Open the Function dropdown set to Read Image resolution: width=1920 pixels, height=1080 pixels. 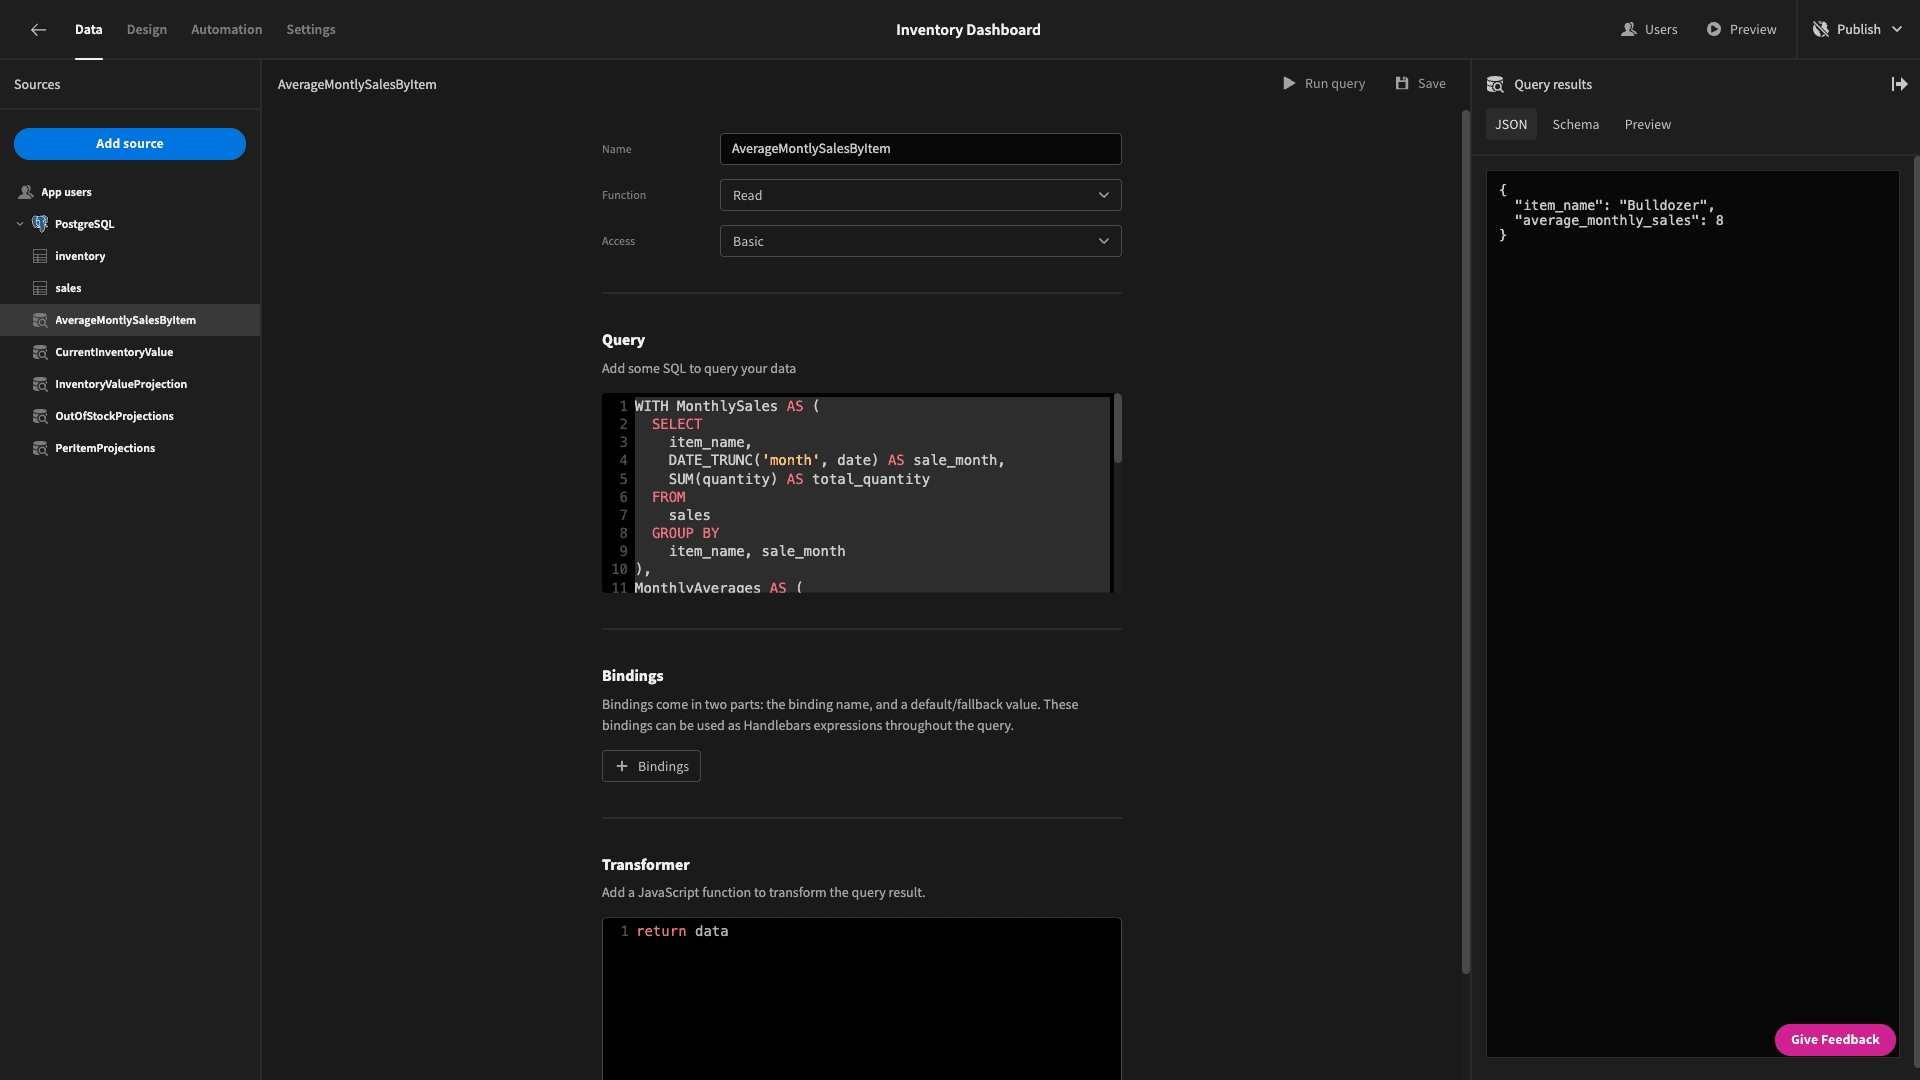coord(920,196)
